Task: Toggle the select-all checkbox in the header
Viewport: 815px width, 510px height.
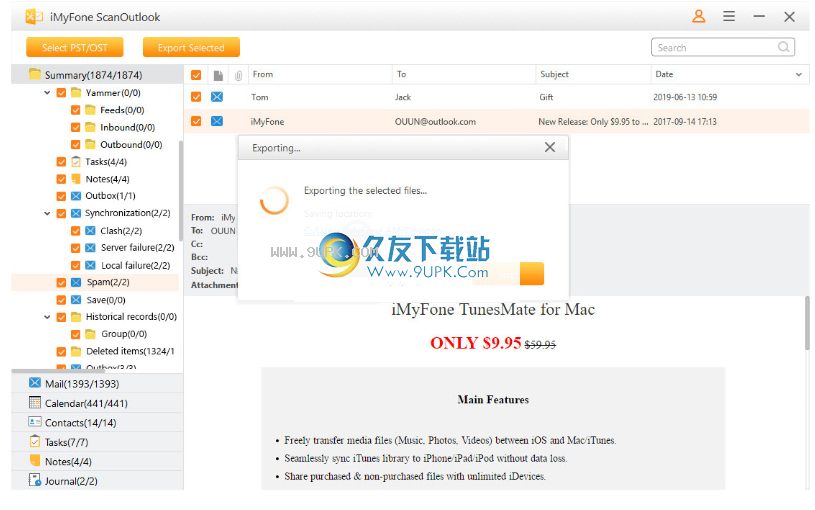Action: point(196,75)
